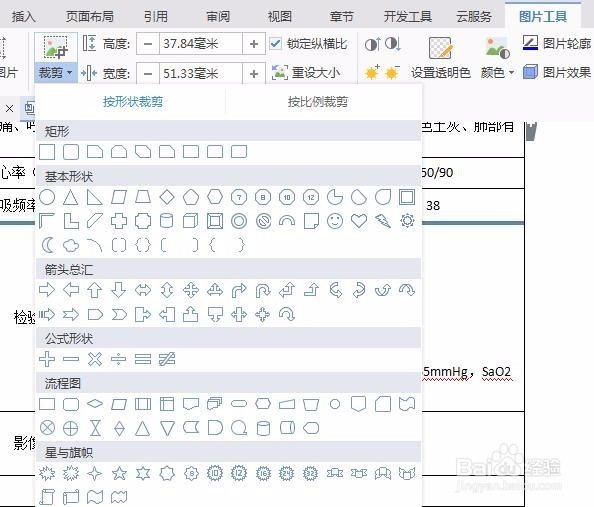
Task: Click 图片效果 option
Action: [557, 72]
